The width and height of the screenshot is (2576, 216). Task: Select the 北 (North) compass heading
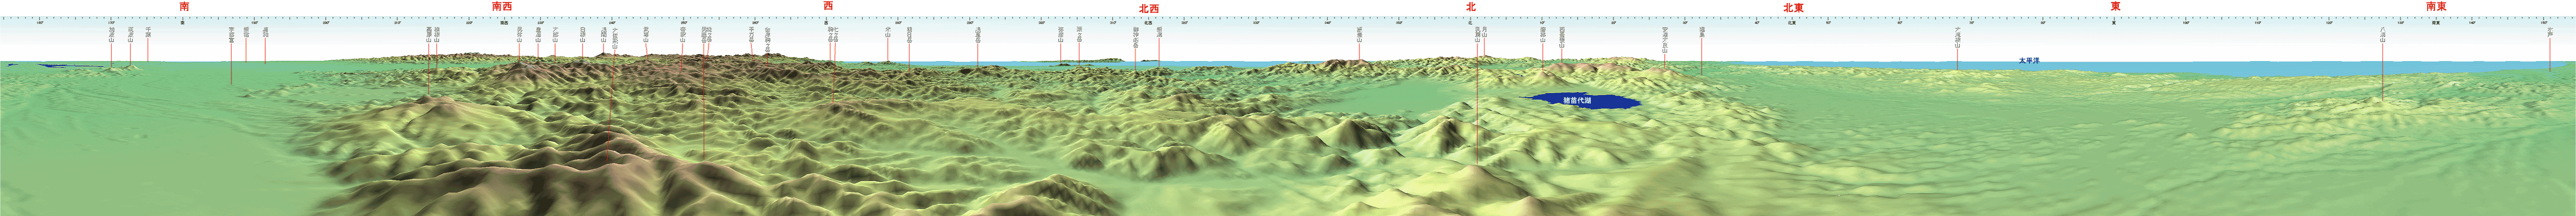1470,7
